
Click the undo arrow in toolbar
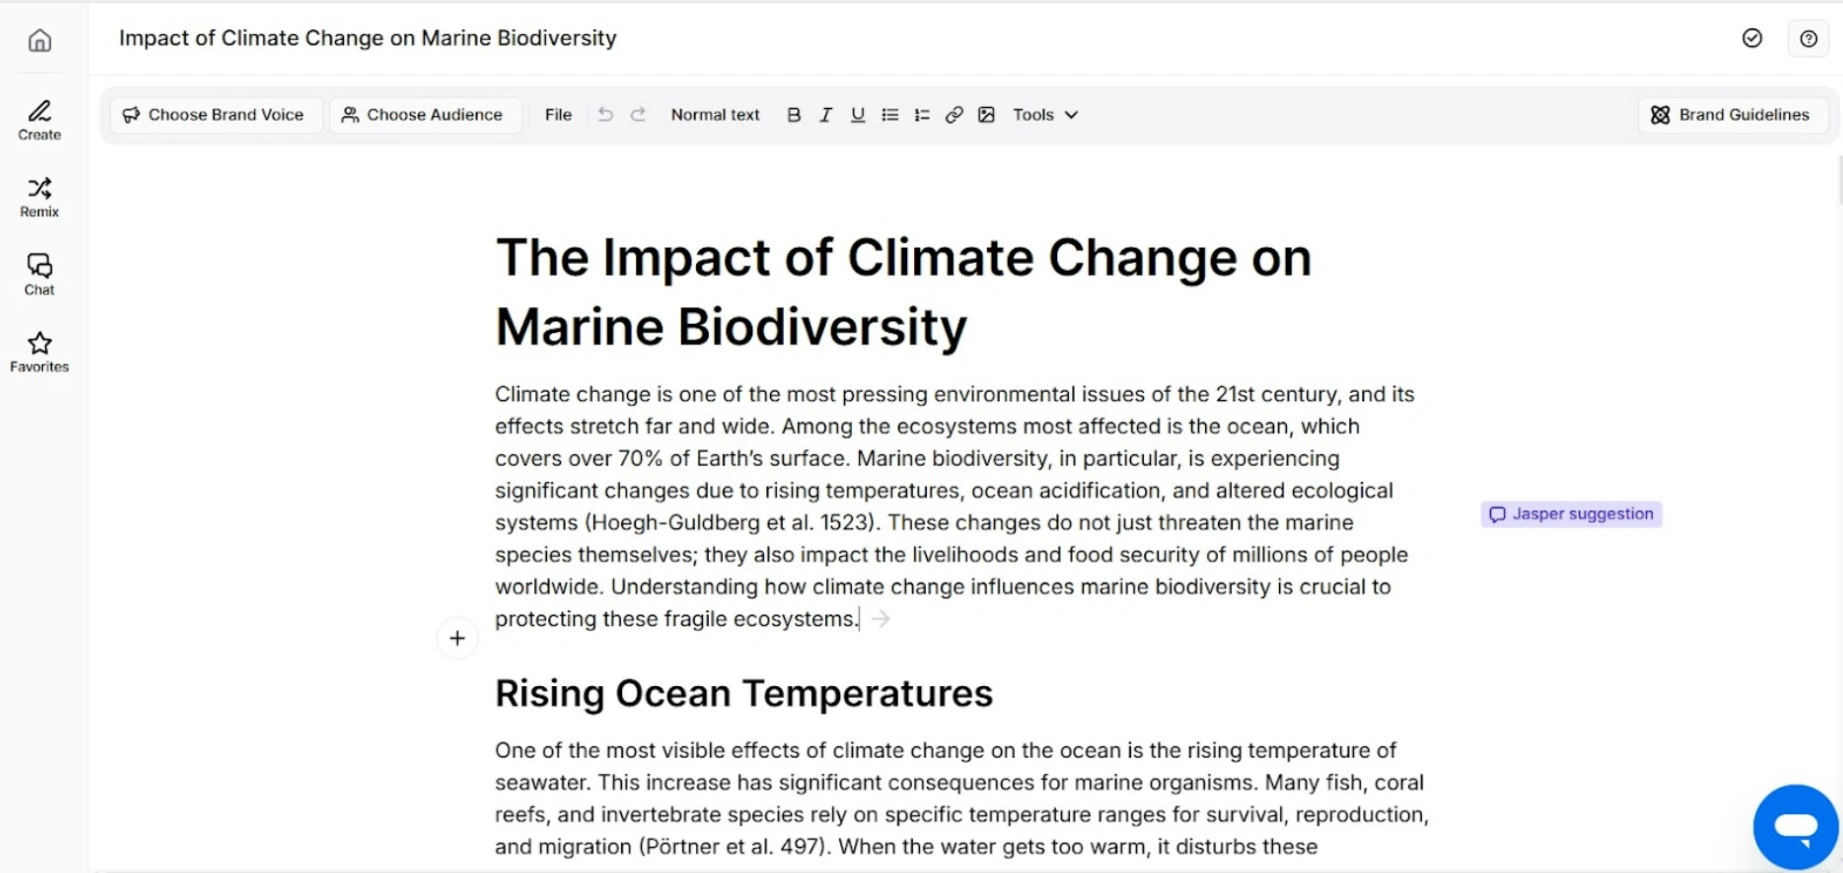(x=605, y=115)
